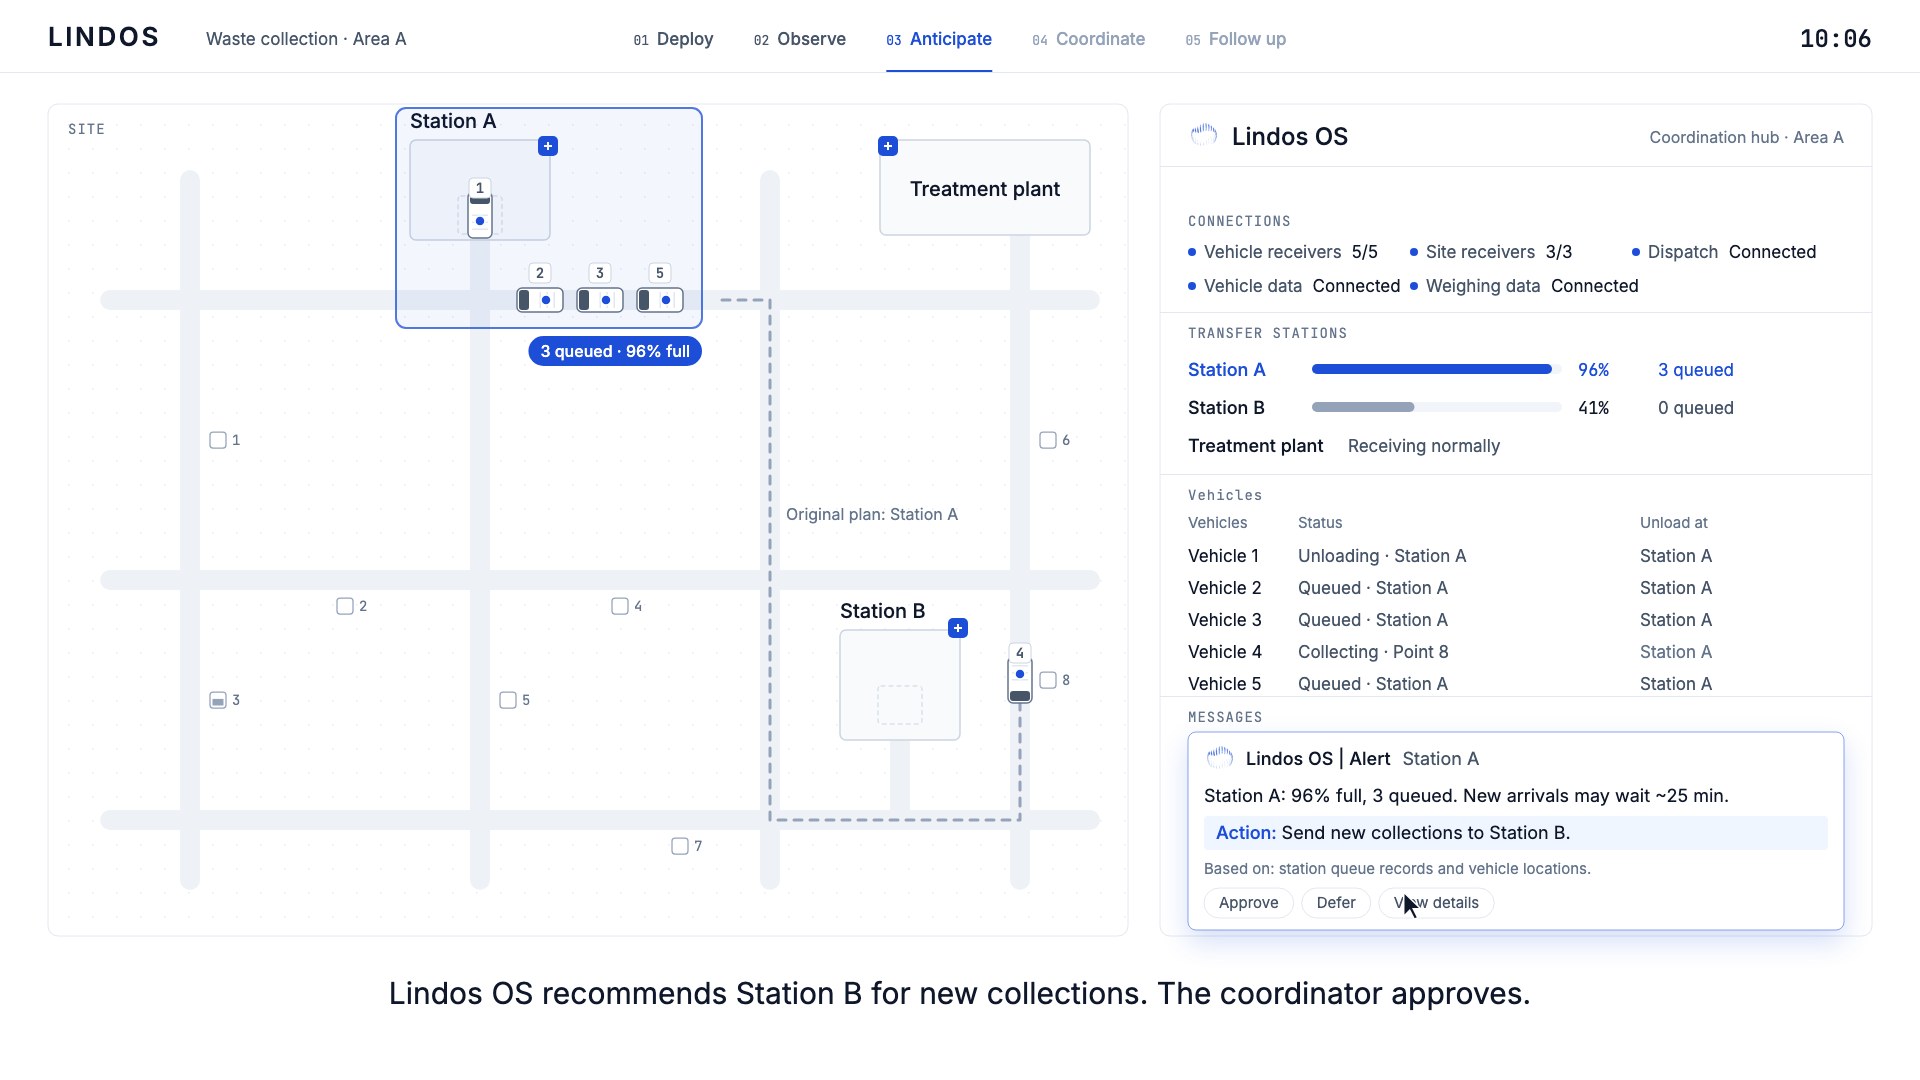Viewport: 1920px width, 1080px height.
Task: Click Station A 96% capacity bar
Action: pyautogui.click(x=1436, y=369)
